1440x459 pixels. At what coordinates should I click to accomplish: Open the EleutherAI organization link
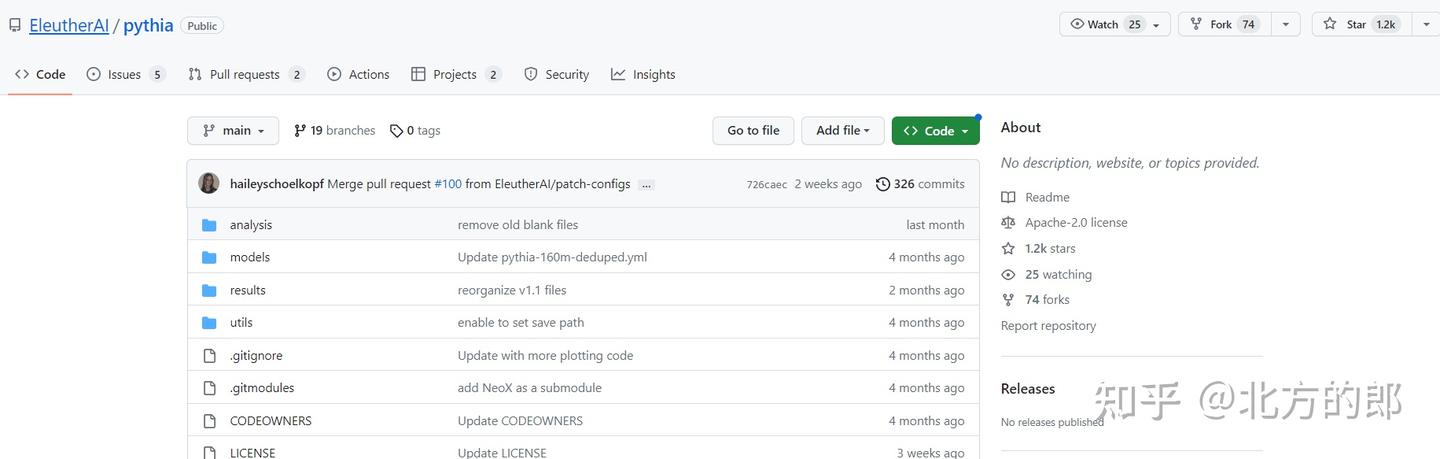tap(69, 26)
